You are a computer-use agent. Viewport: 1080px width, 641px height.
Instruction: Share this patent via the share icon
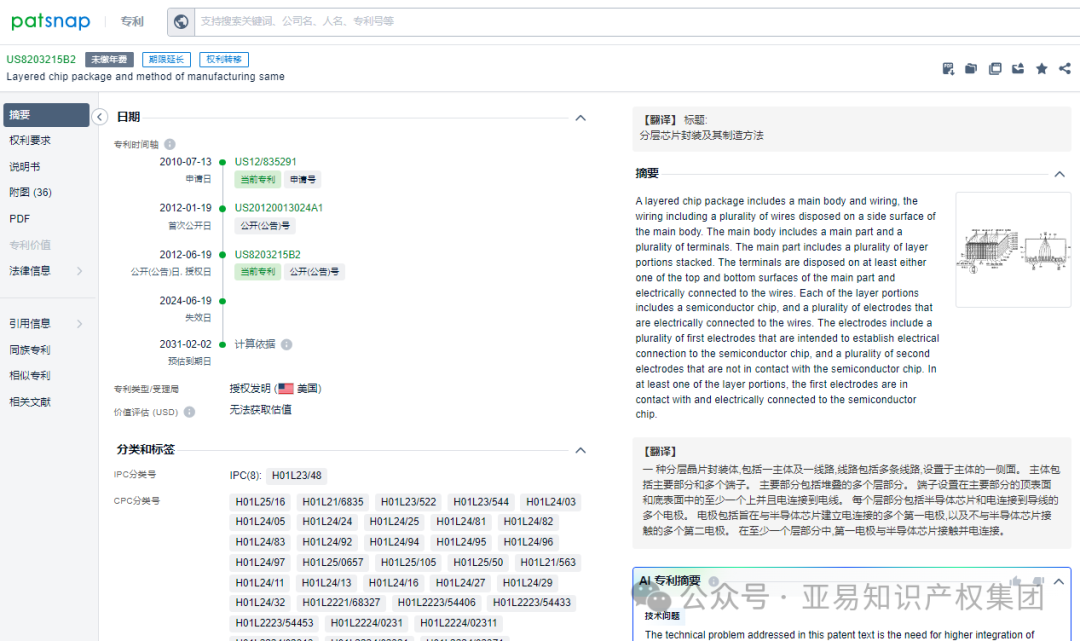(1064, 68)
